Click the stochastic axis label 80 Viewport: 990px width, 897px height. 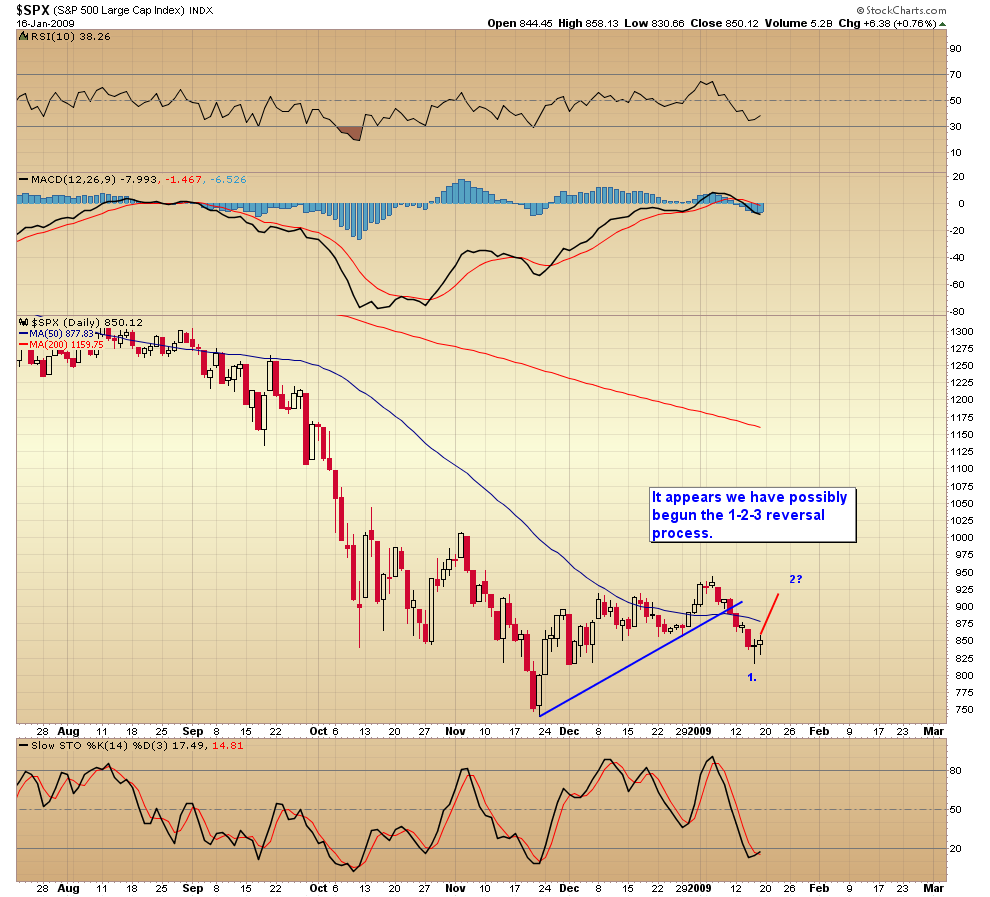[x=956, y=771]
